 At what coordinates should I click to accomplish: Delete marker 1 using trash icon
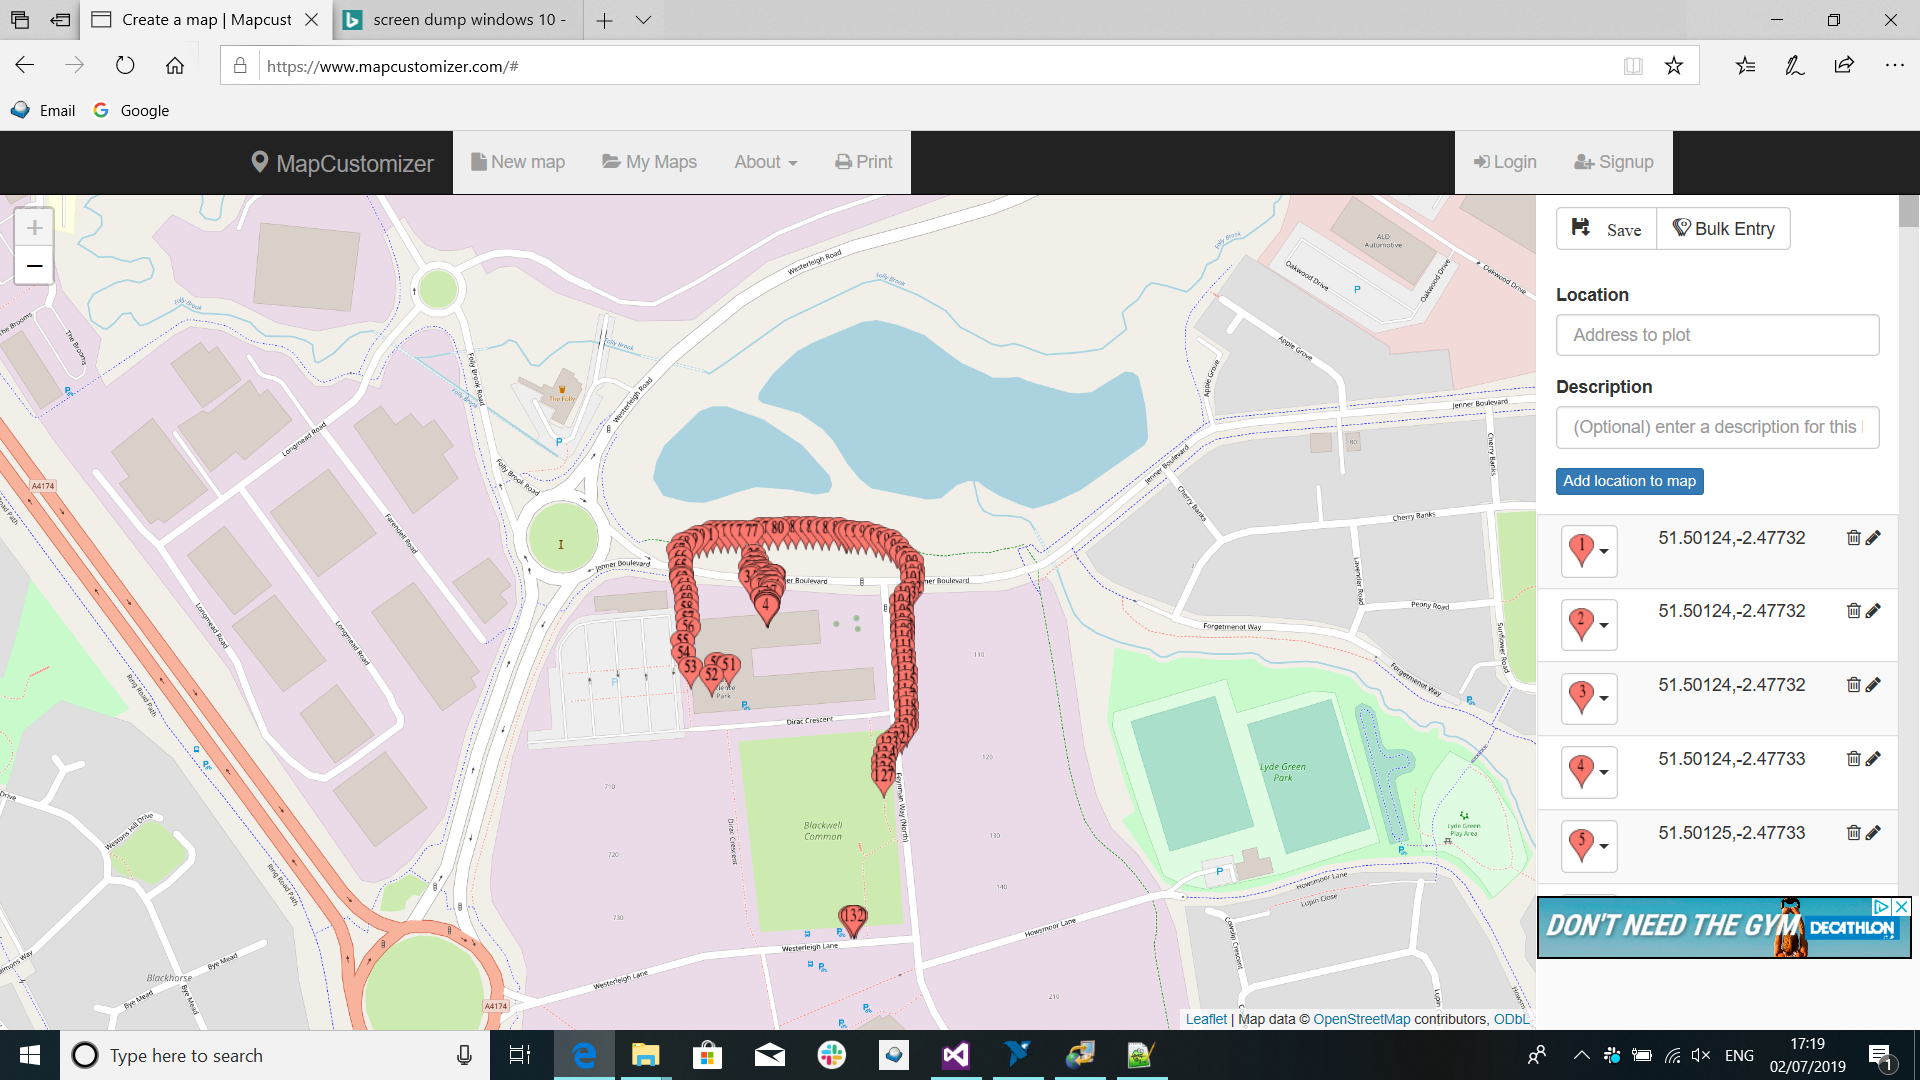(x=1853, y=538)
